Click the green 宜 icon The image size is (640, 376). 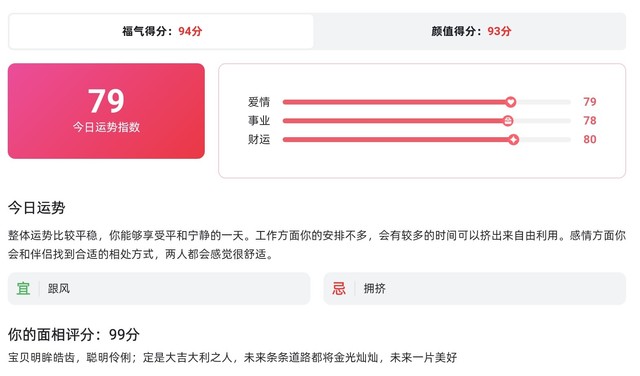click(23, 289)
